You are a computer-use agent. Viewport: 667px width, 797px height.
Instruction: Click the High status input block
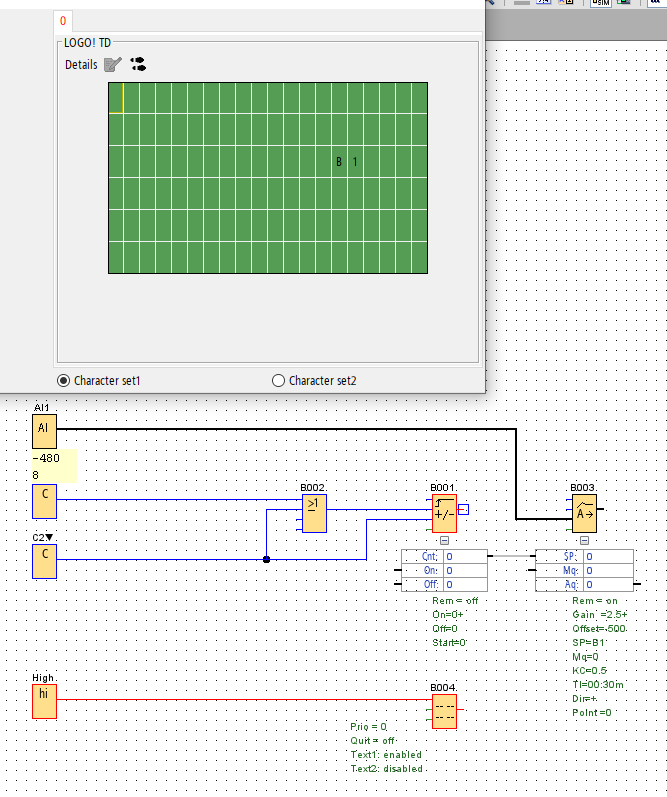tap(44, 701)
